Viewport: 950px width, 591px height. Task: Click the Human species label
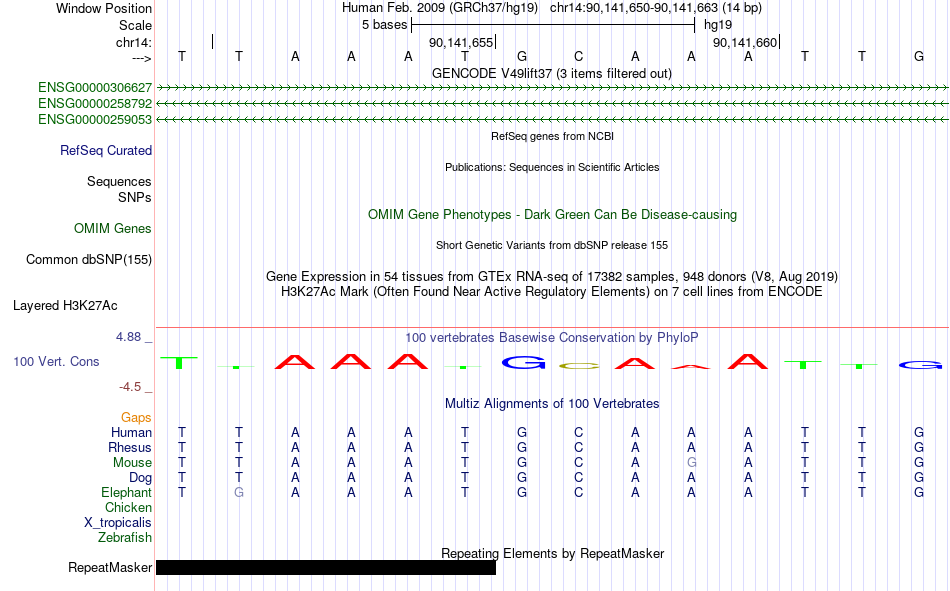(x=131, y=432)
